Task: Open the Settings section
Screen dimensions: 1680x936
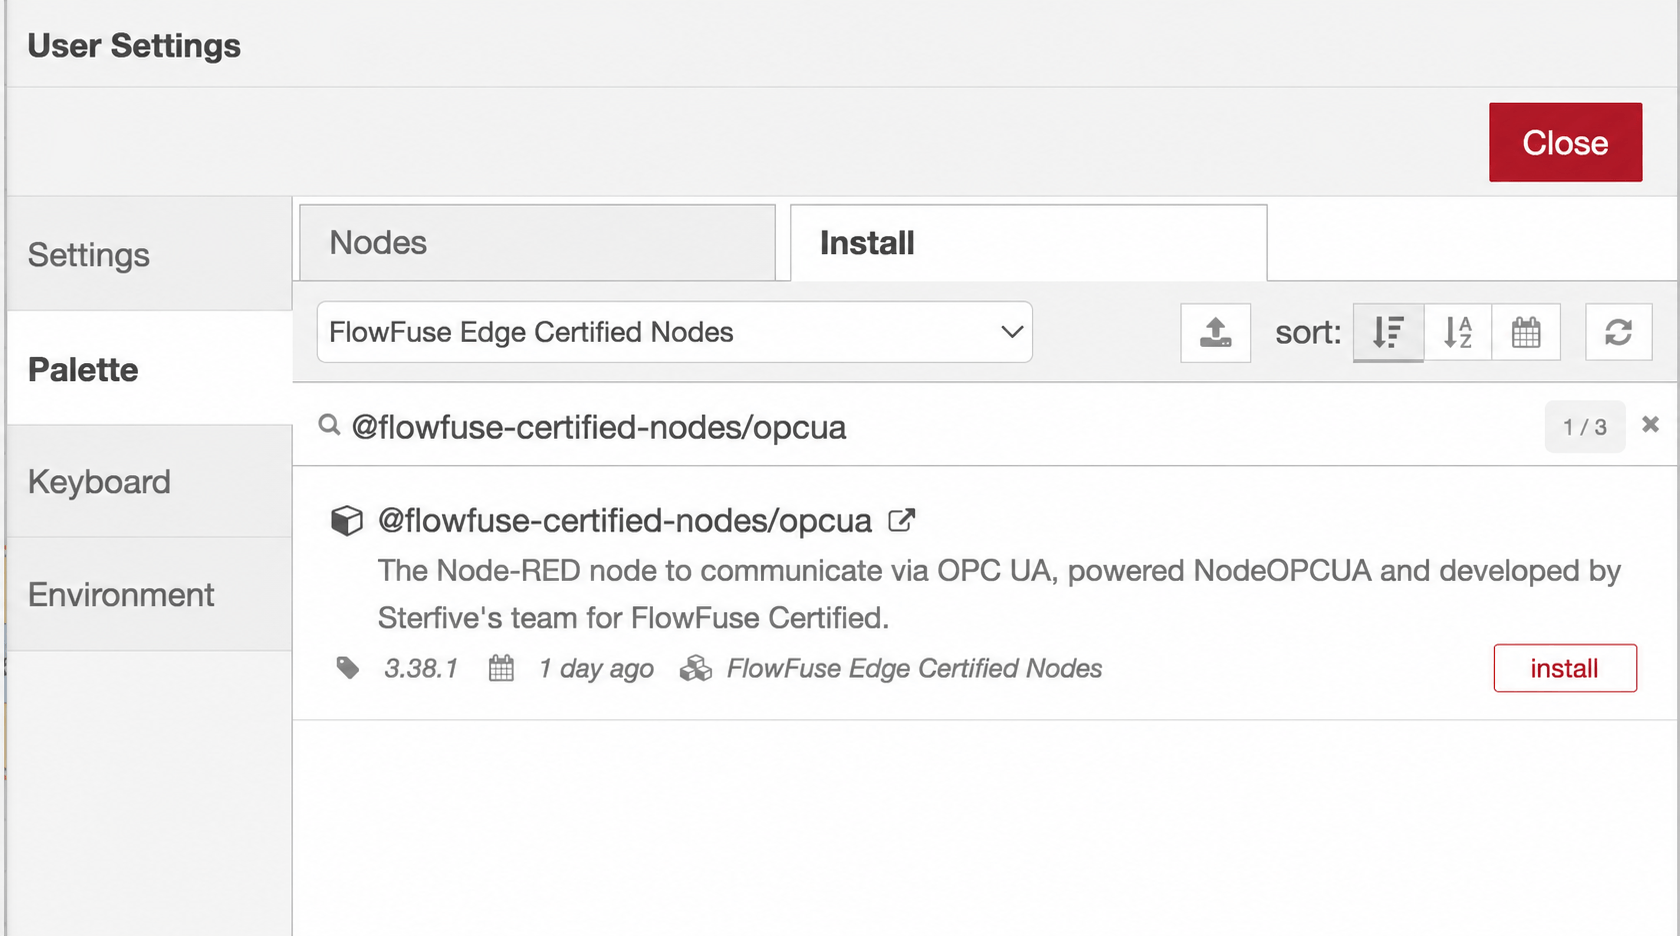Action: tap(149, 254)
